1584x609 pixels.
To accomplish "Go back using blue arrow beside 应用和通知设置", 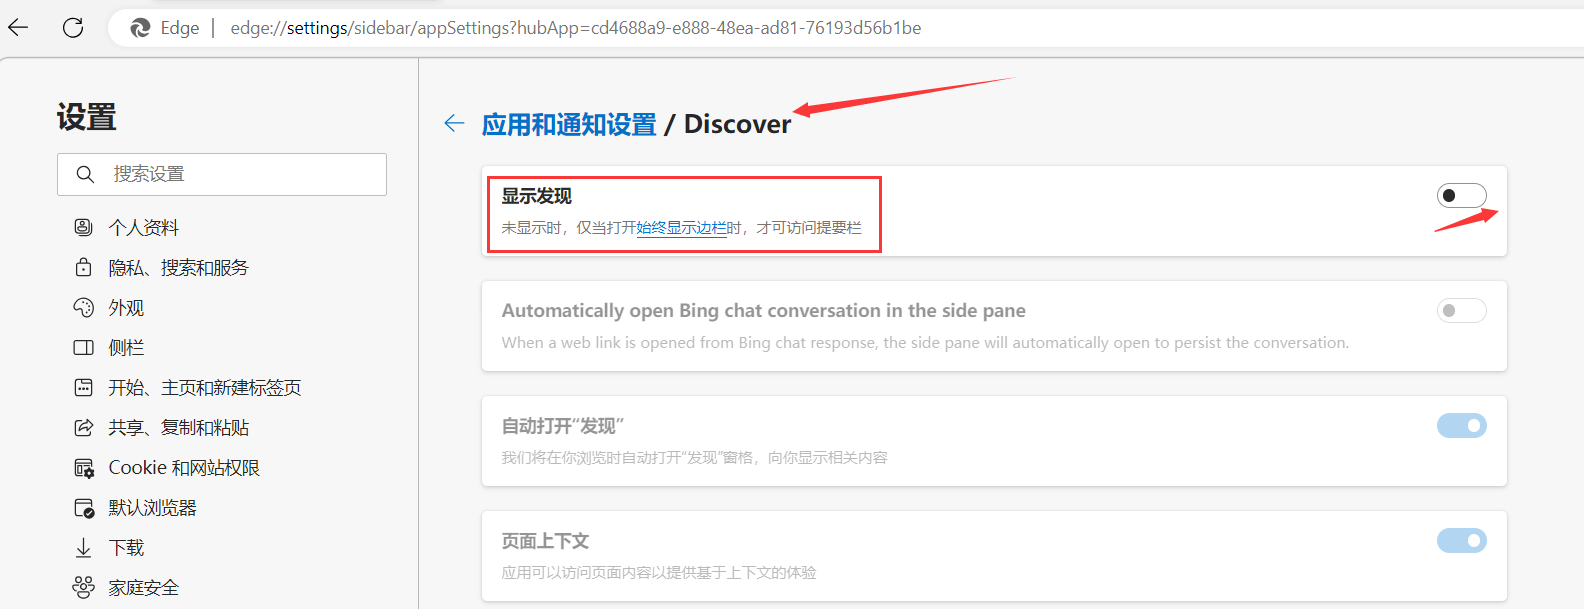I will coord(454,123).
